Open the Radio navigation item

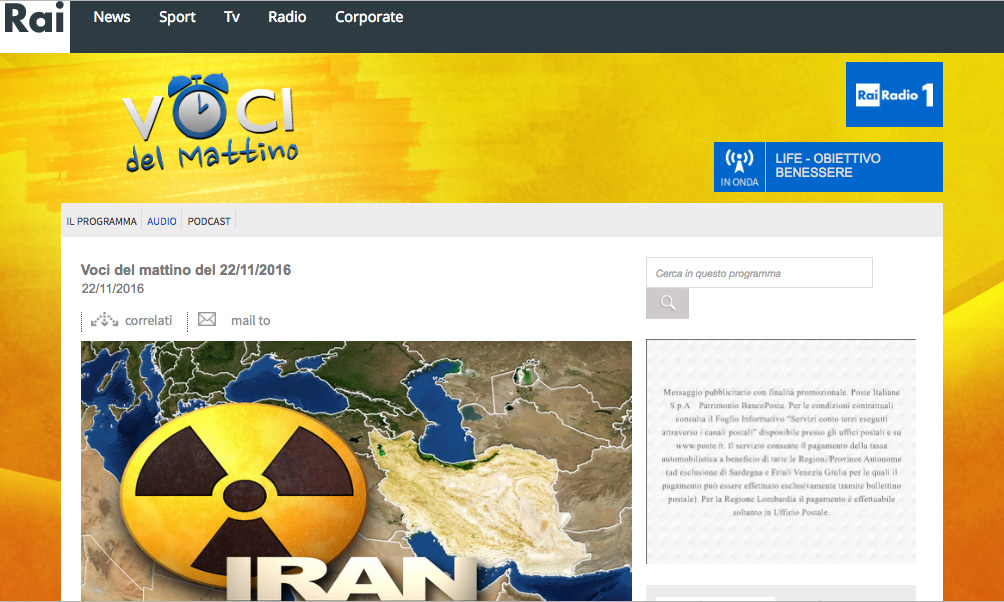[x=287, y=17]
